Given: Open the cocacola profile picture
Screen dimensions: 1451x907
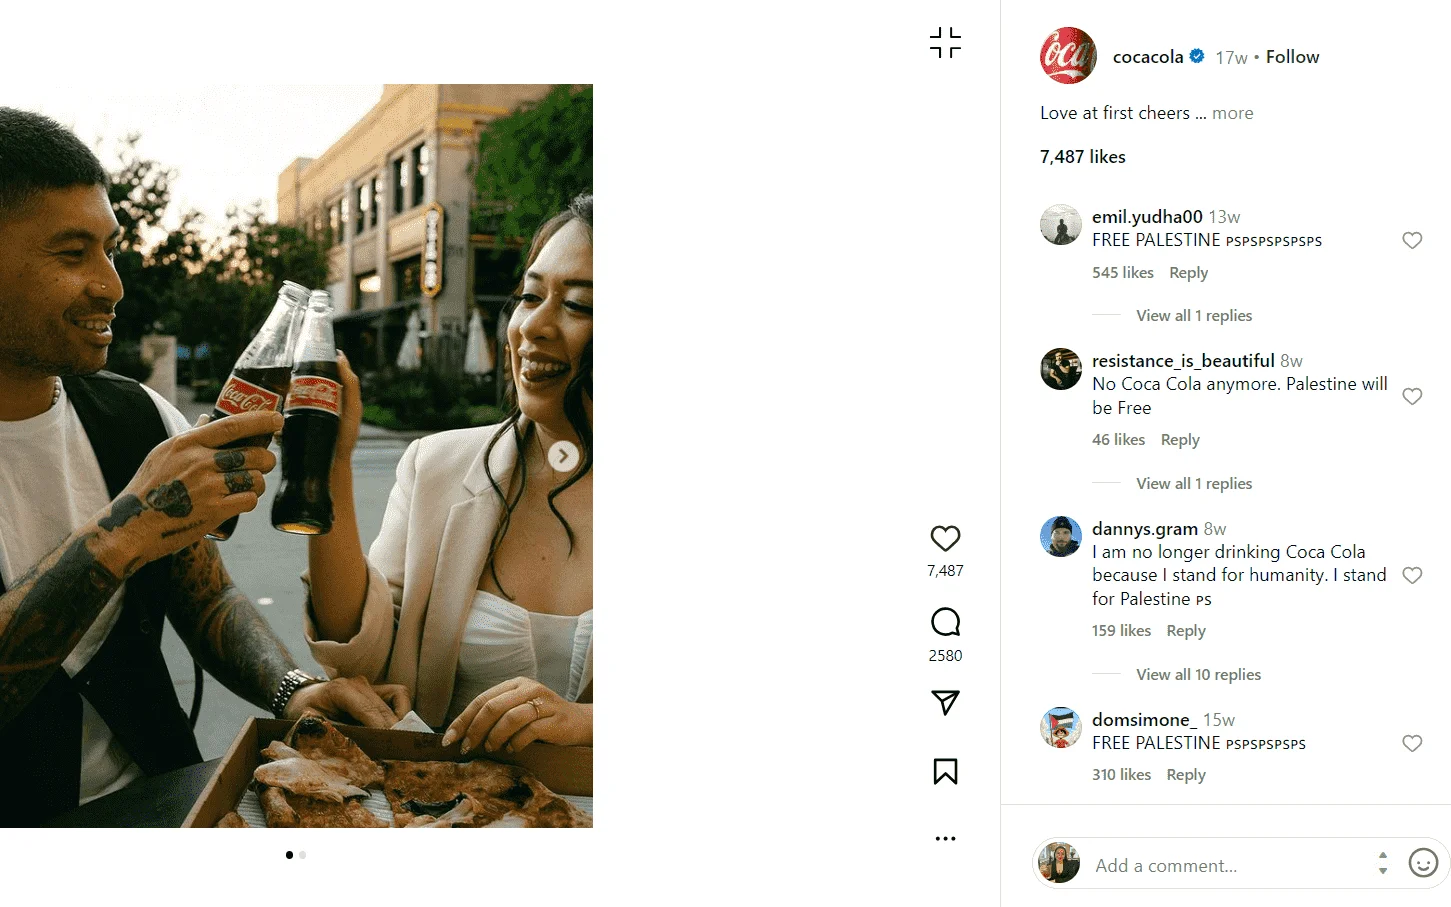Looking at the screenshot, I should point(1068,56).
